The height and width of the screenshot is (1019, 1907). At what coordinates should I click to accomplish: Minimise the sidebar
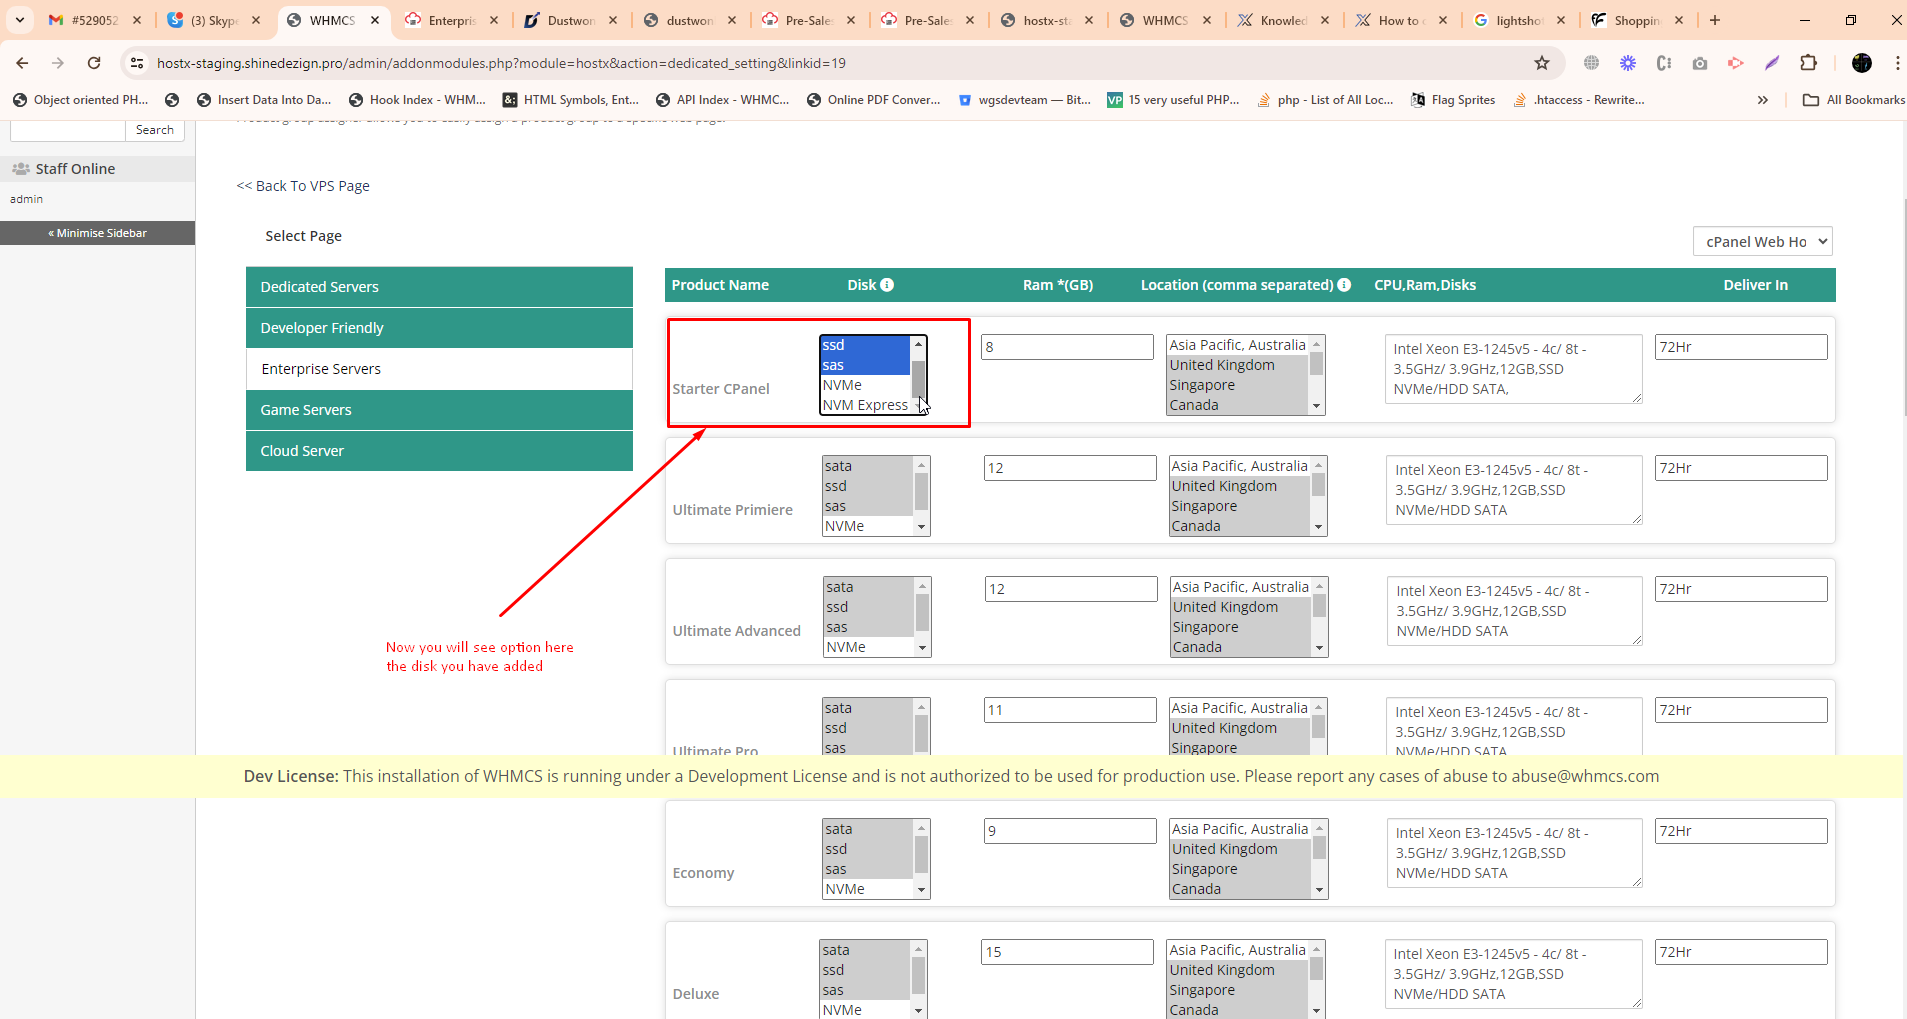point(98,233)
